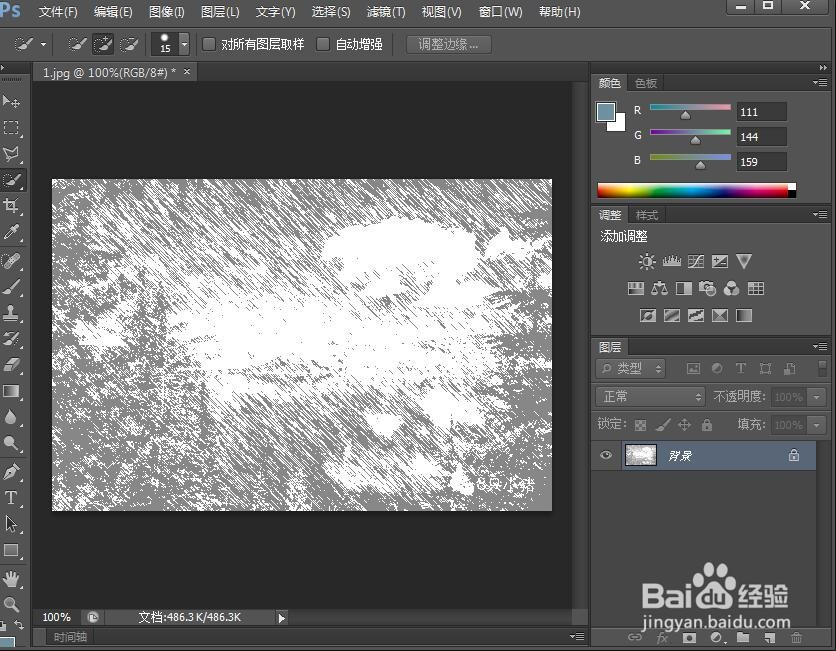Open the 图像(I) menu
This screenshot has width=836, height=651.
[x=166, y=12]
